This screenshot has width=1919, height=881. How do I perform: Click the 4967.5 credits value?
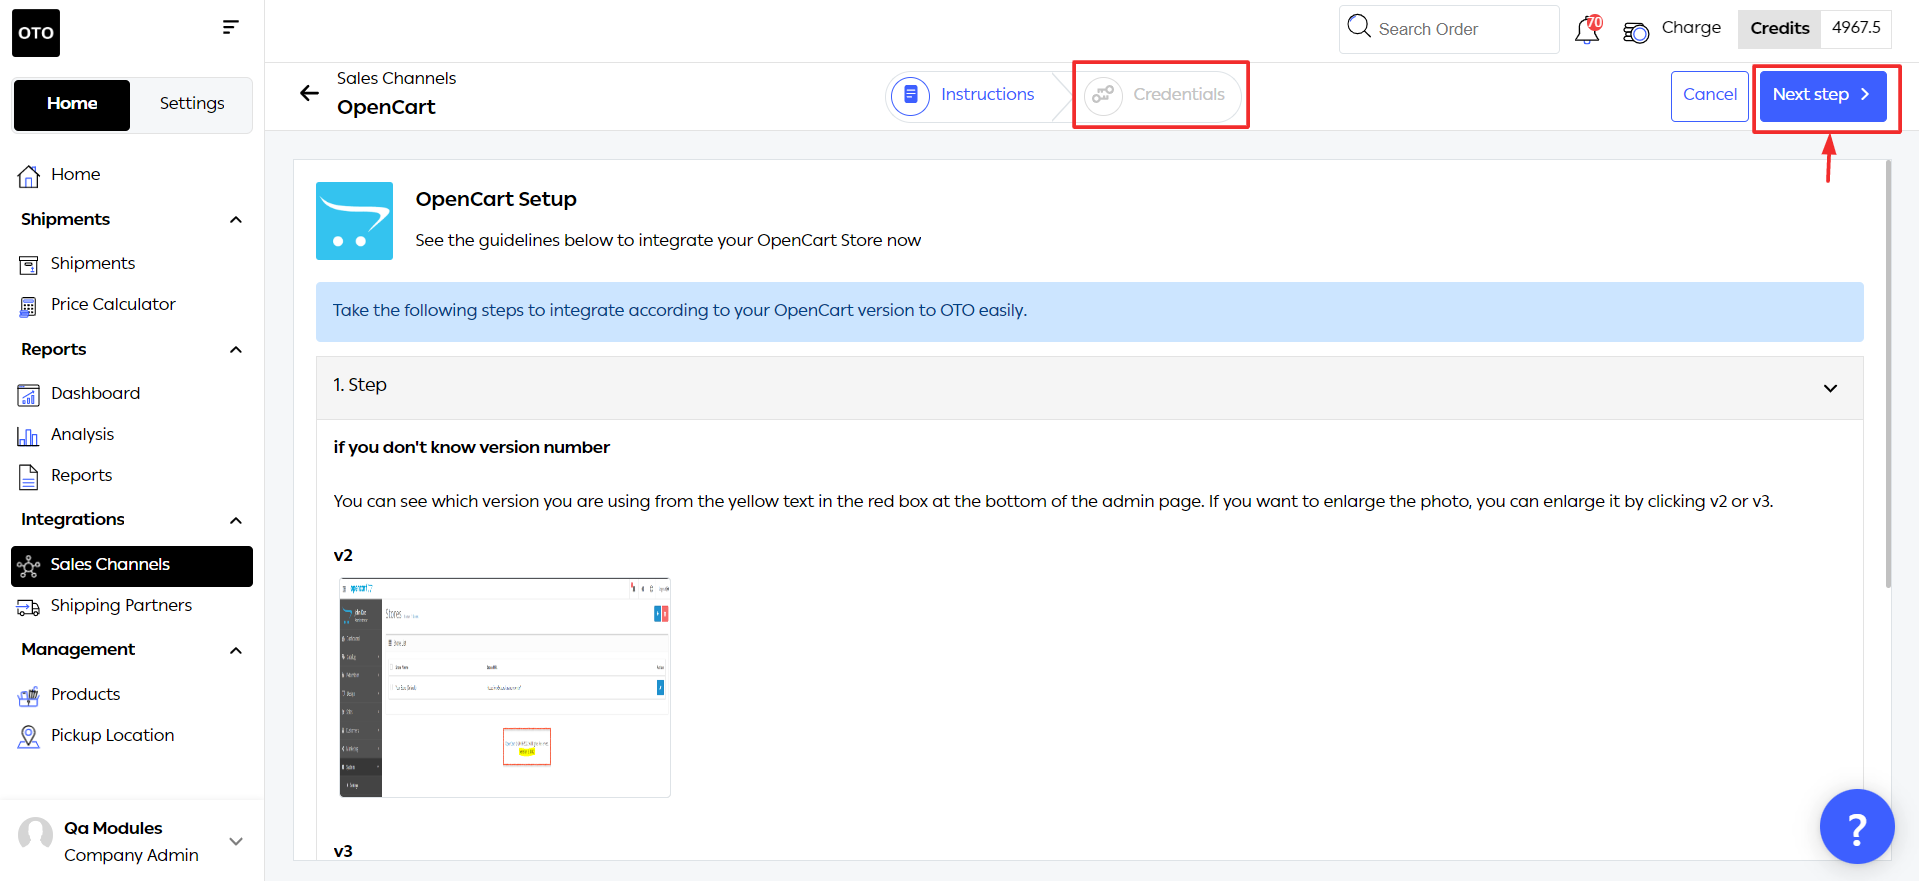(x=1856, y=28)
